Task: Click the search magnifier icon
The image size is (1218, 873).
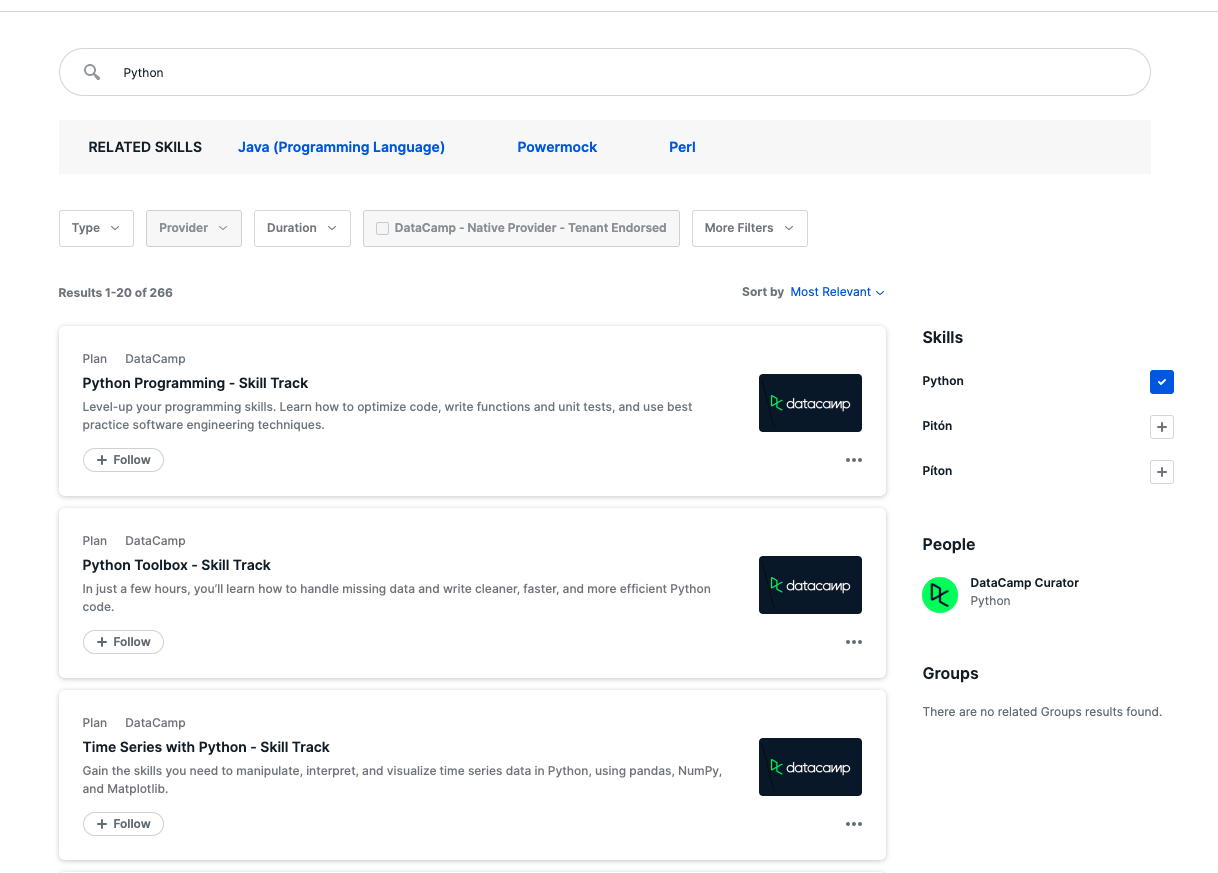Action: pyautogui.click(x=92, y=72)
